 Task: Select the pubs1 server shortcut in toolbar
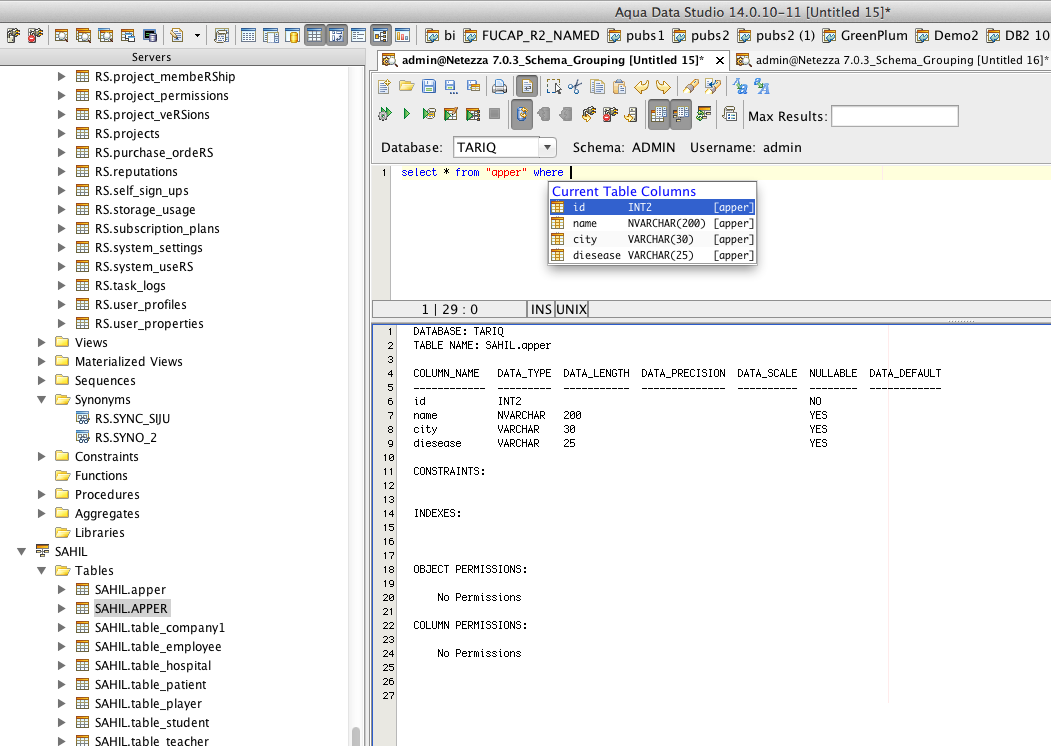tap(635, 35)
